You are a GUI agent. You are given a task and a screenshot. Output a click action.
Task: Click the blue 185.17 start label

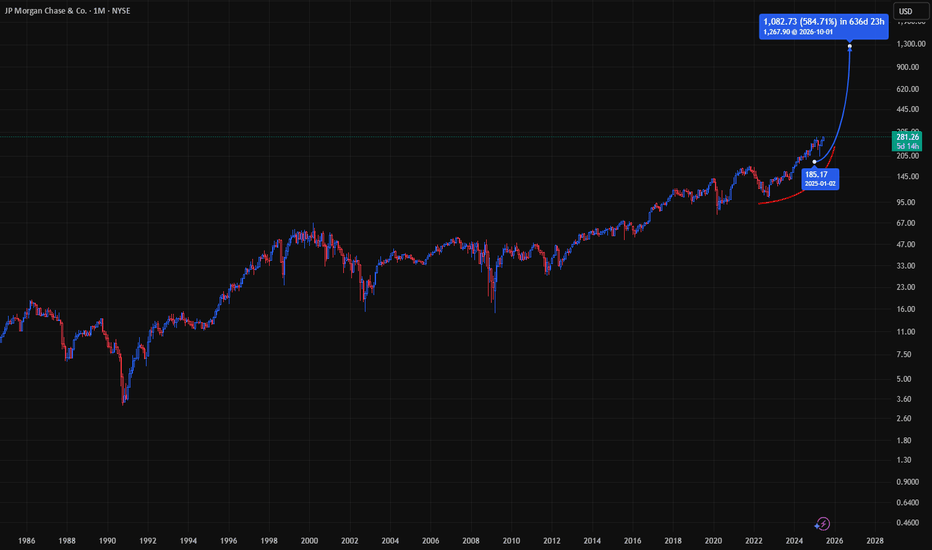pyautogui.click(x=820, y=178)
